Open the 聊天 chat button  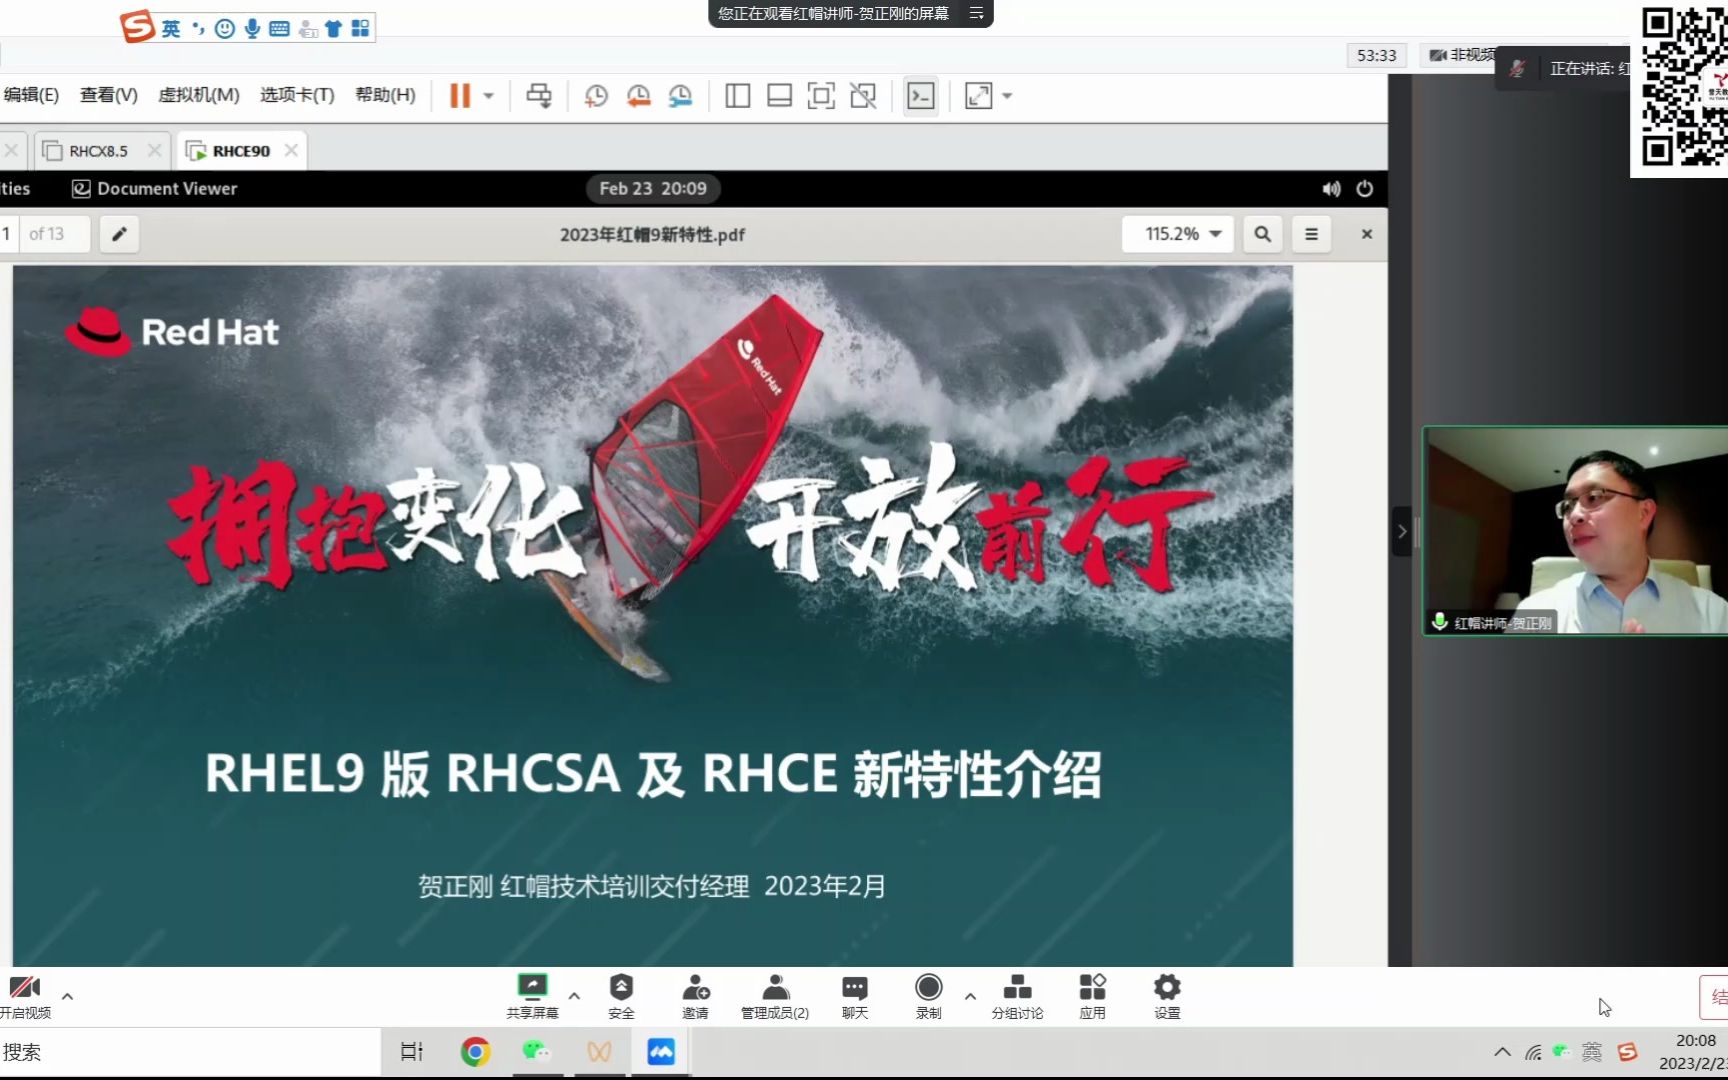[855, 997]
